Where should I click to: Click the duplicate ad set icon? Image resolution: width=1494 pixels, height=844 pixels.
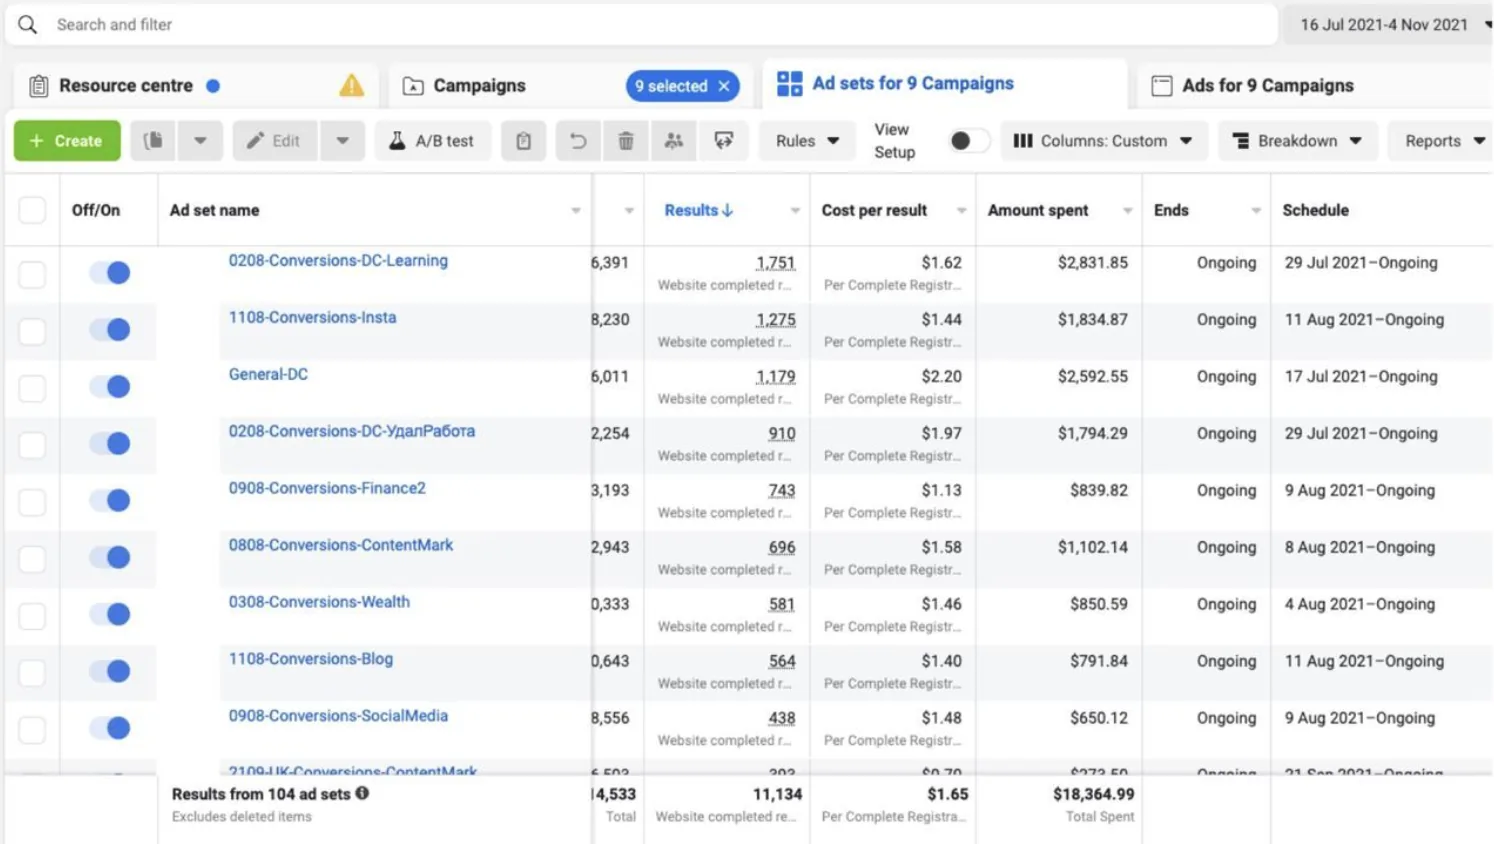[x=153, y=141]
